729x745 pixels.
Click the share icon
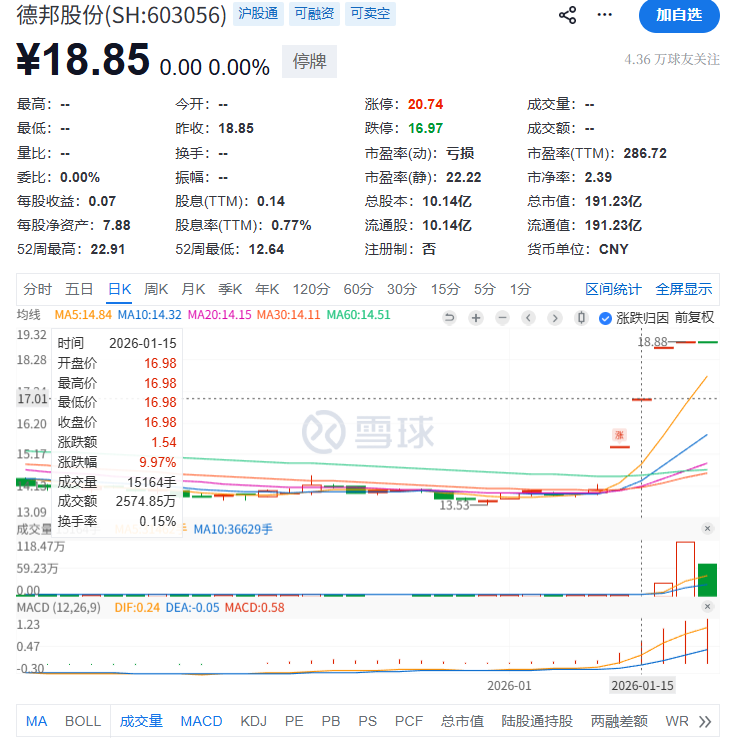point(567,15)
